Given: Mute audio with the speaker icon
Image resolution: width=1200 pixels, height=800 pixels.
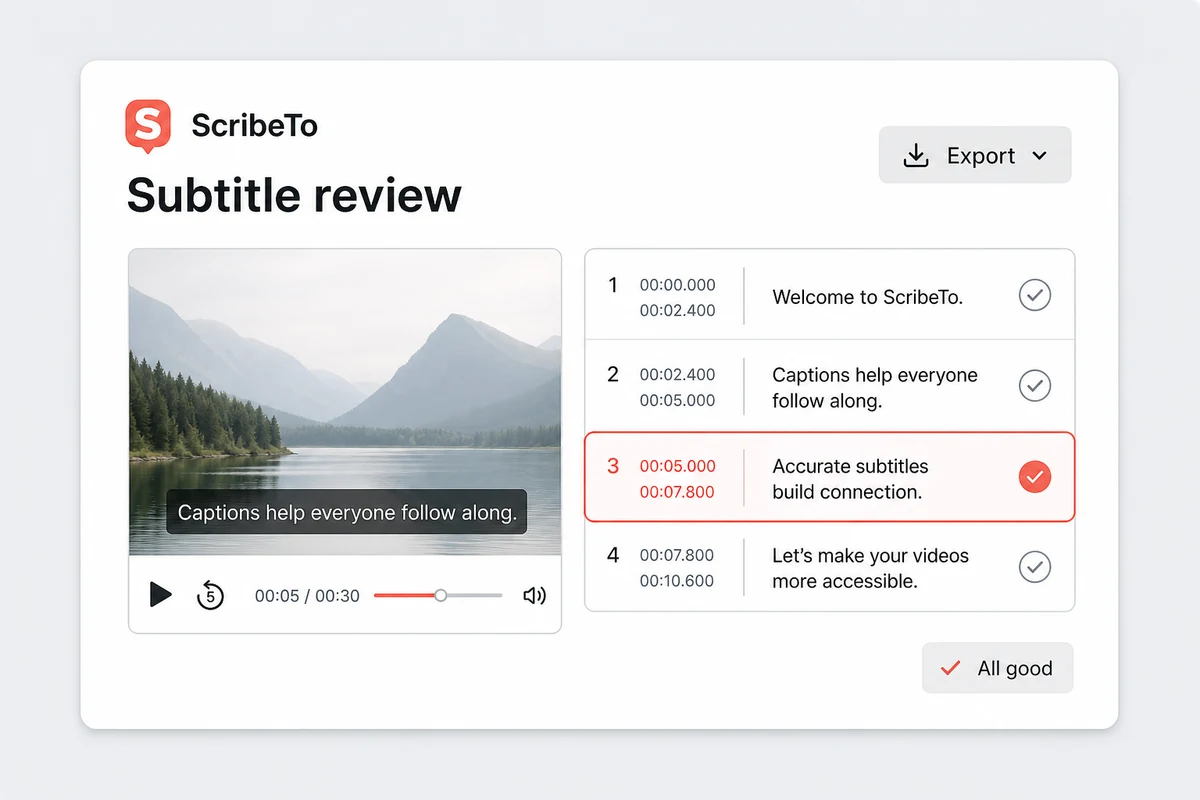Looking at the screenshot, I should coord(534,596).
